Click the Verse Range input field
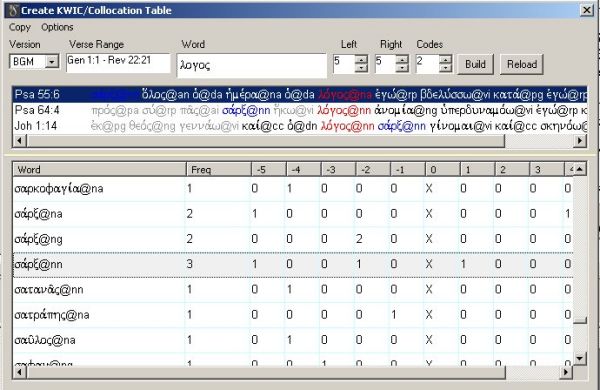The image size is (600, 390). coord(118,62)
